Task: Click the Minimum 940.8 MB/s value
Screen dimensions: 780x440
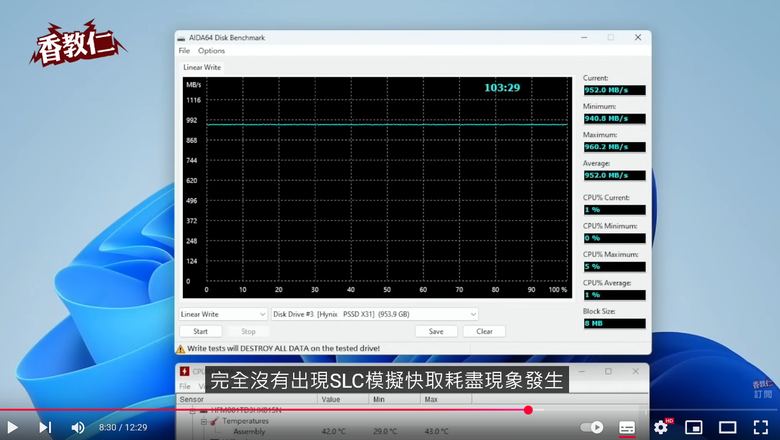Action: pyautogui.click(x=615, y=118)
